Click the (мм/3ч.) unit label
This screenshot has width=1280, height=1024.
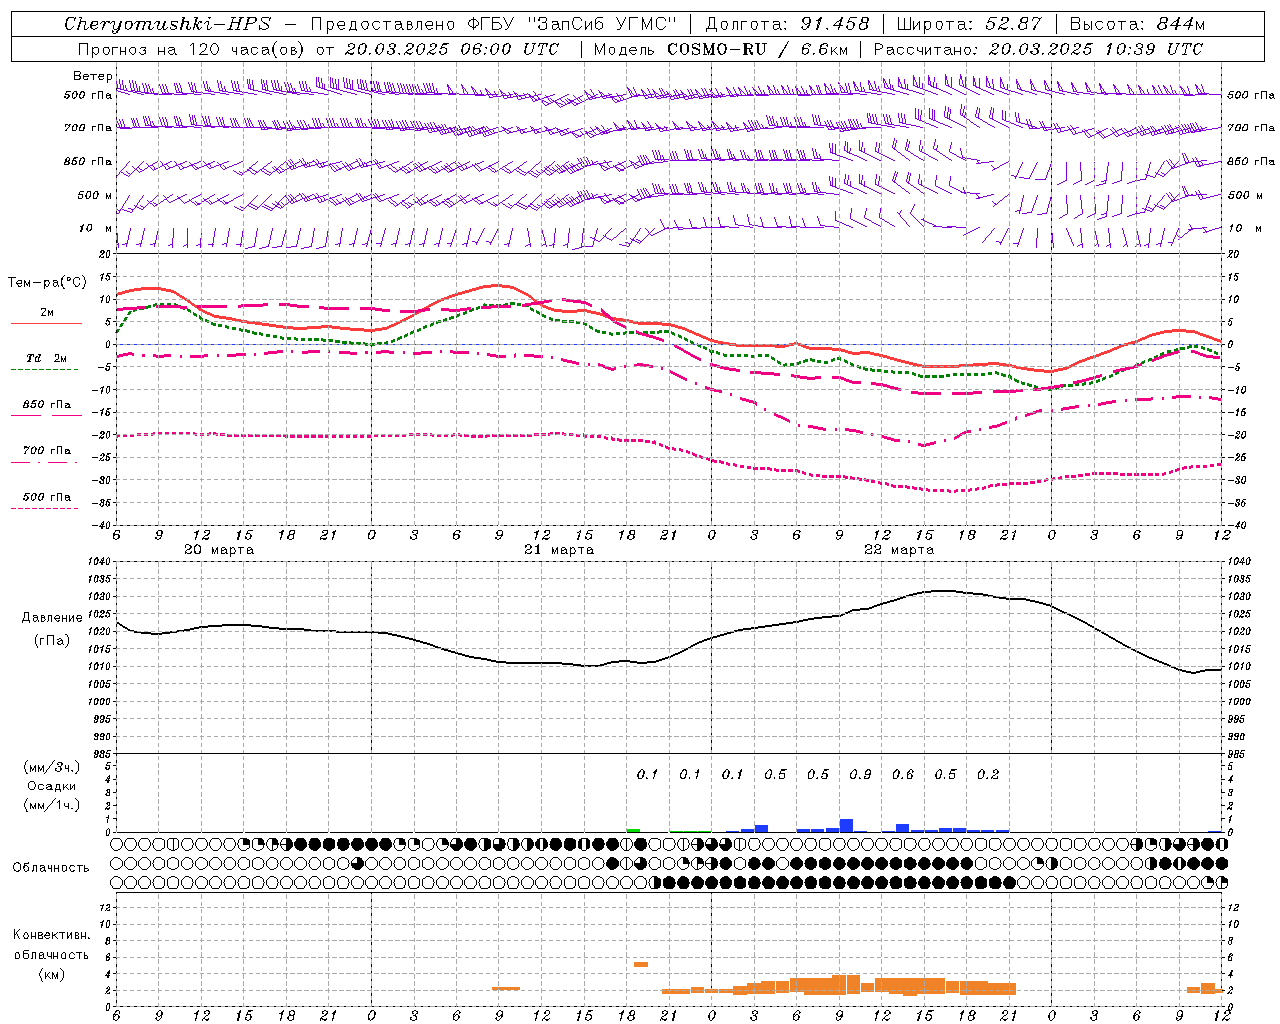tap(52, 767)
